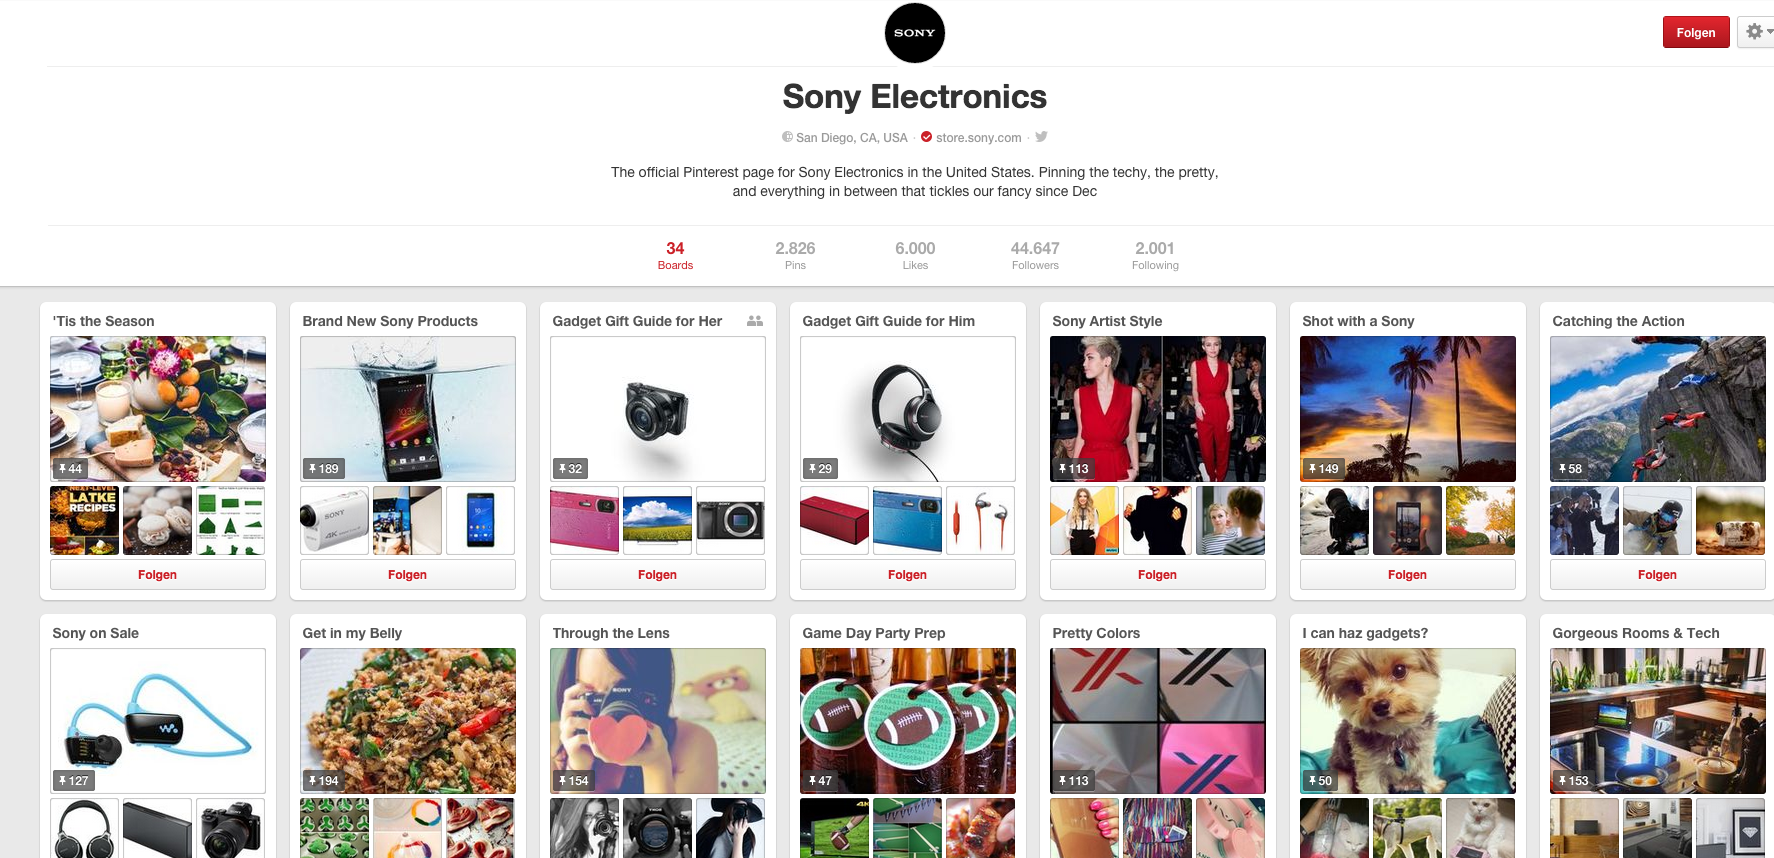Click the latke recipes thumbnail
The width and height of the screenshot is (1774, 858).
[85, 520]
